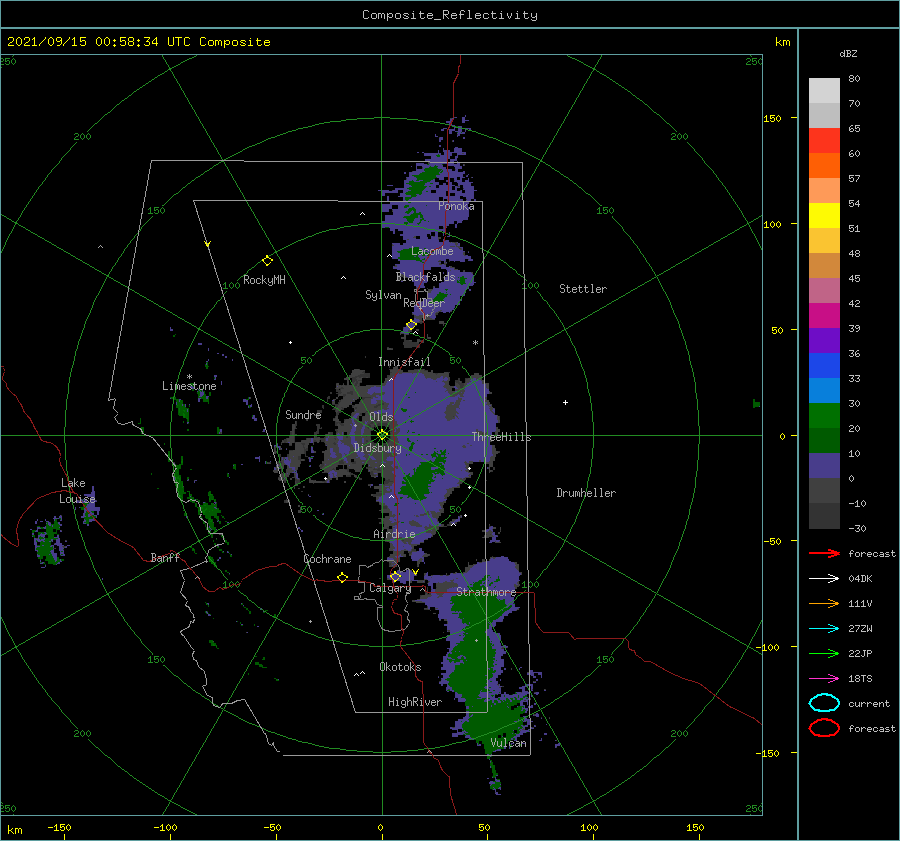Viewport: 900px width, 841px height.
Task: Select the cyan 27ZW arrow legend icon
Action: coord(824,629)
